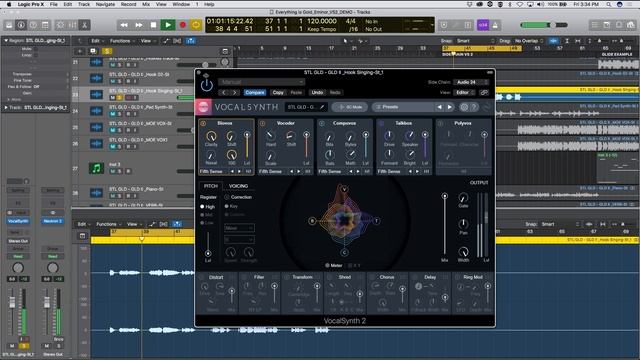Click the Compare button

[x=255, y=92]
